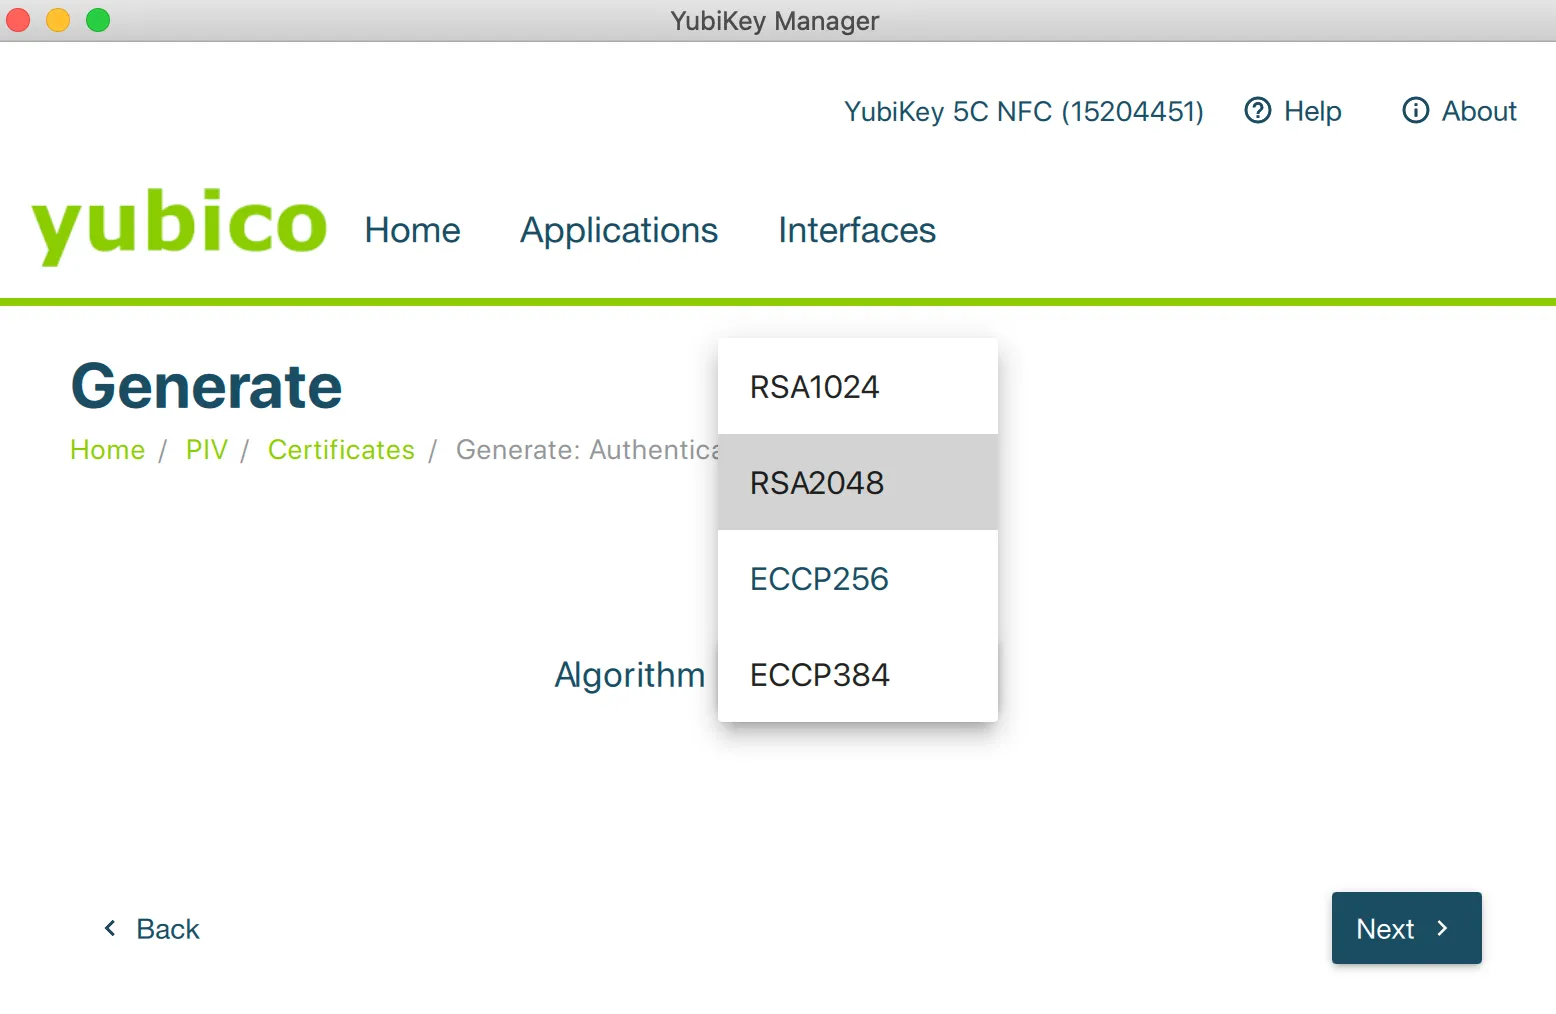Maximize window with the green button
1556x1014 pixels.
[98, 20]
